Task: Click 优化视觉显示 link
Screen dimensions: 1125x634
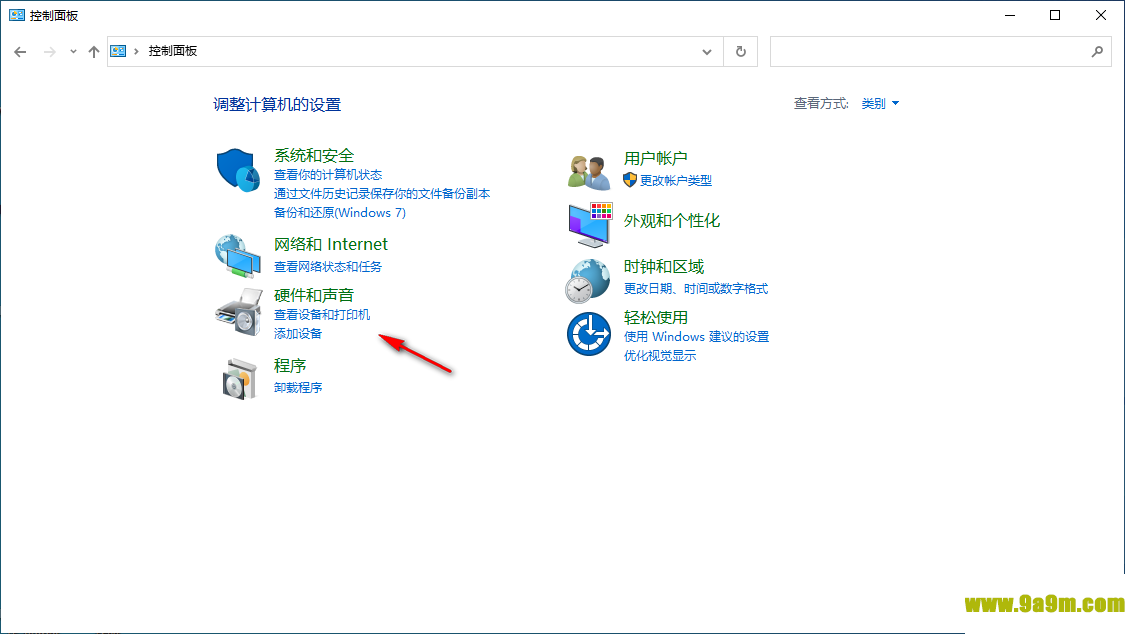Action: tap(659, 356)
